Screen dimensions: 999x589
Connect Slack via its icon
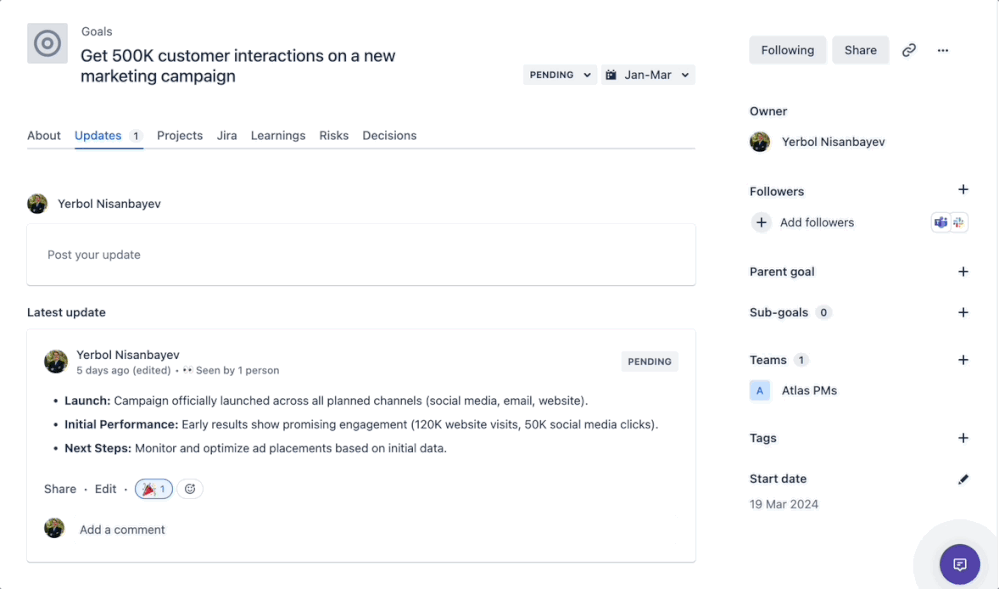[958, 222]
